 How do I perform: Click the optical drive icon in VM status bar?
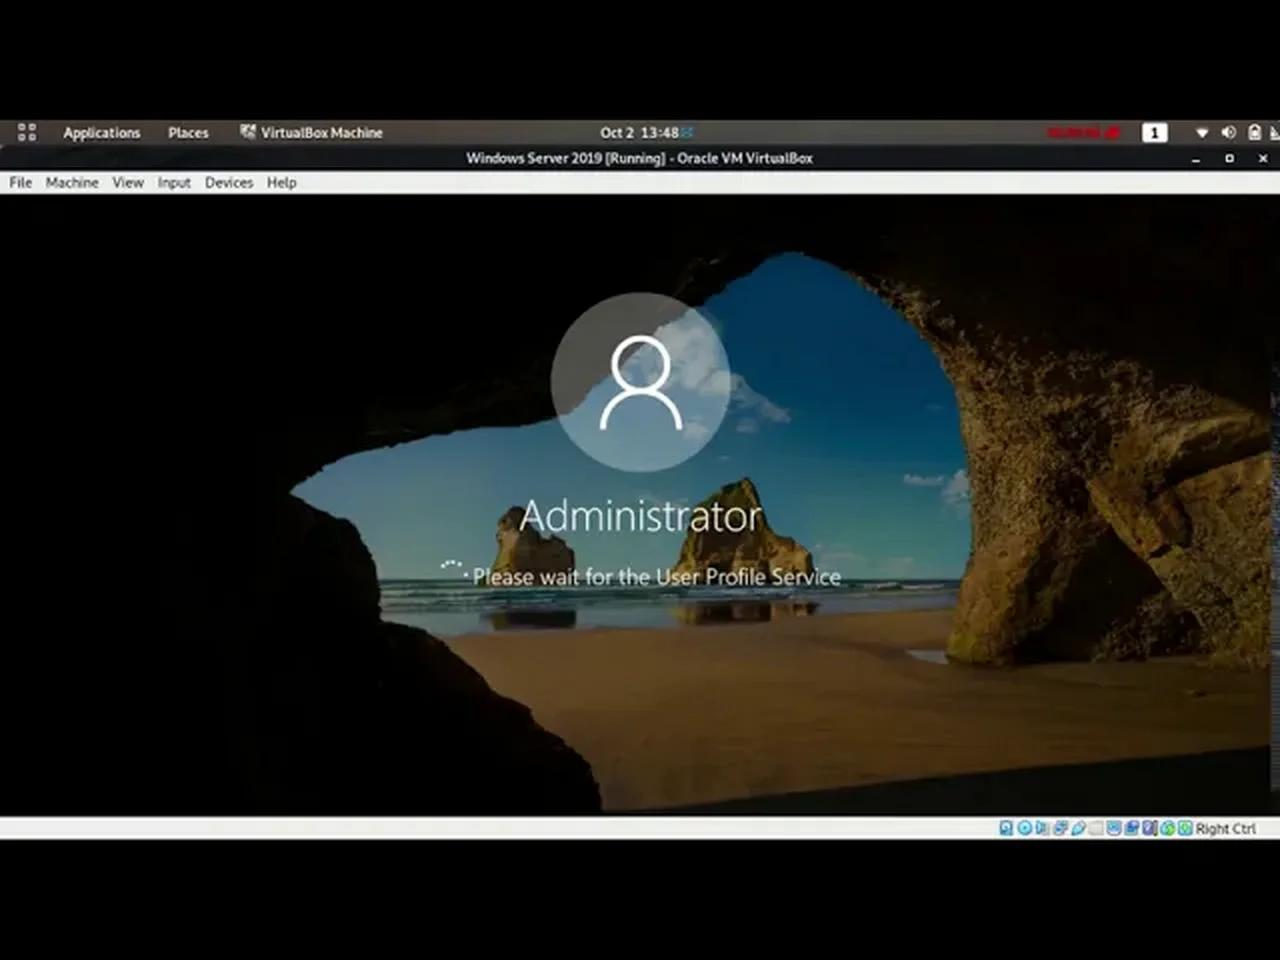click(1024, 828)
